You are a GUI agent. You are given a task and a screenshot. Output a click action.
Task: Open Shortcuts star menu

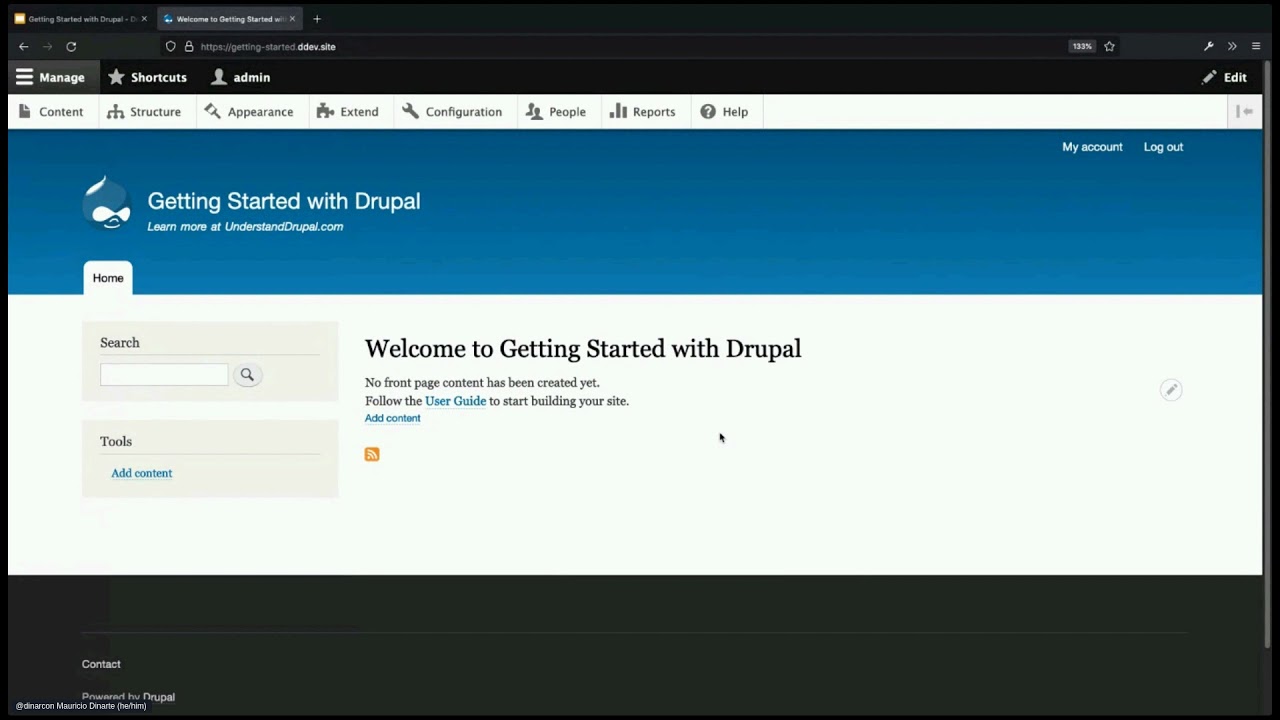pos(147,77)
